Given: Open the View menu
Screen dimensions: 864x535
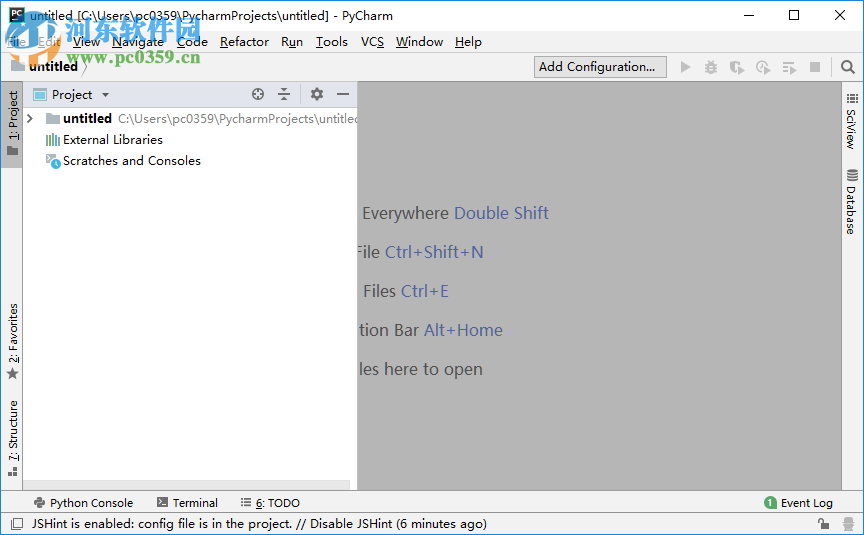Looking at the screenshot, I should [87, 42].
